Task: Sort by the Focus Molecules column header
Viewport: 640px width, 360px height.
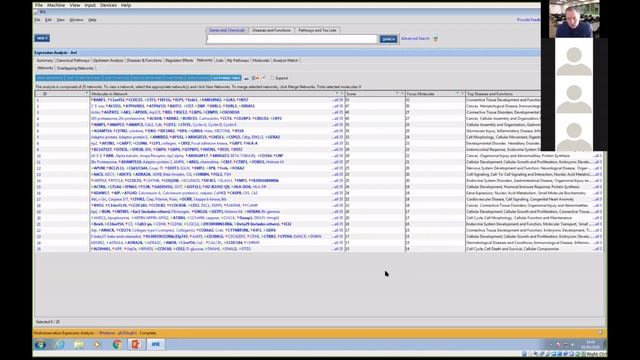Action: click(435, 94)
